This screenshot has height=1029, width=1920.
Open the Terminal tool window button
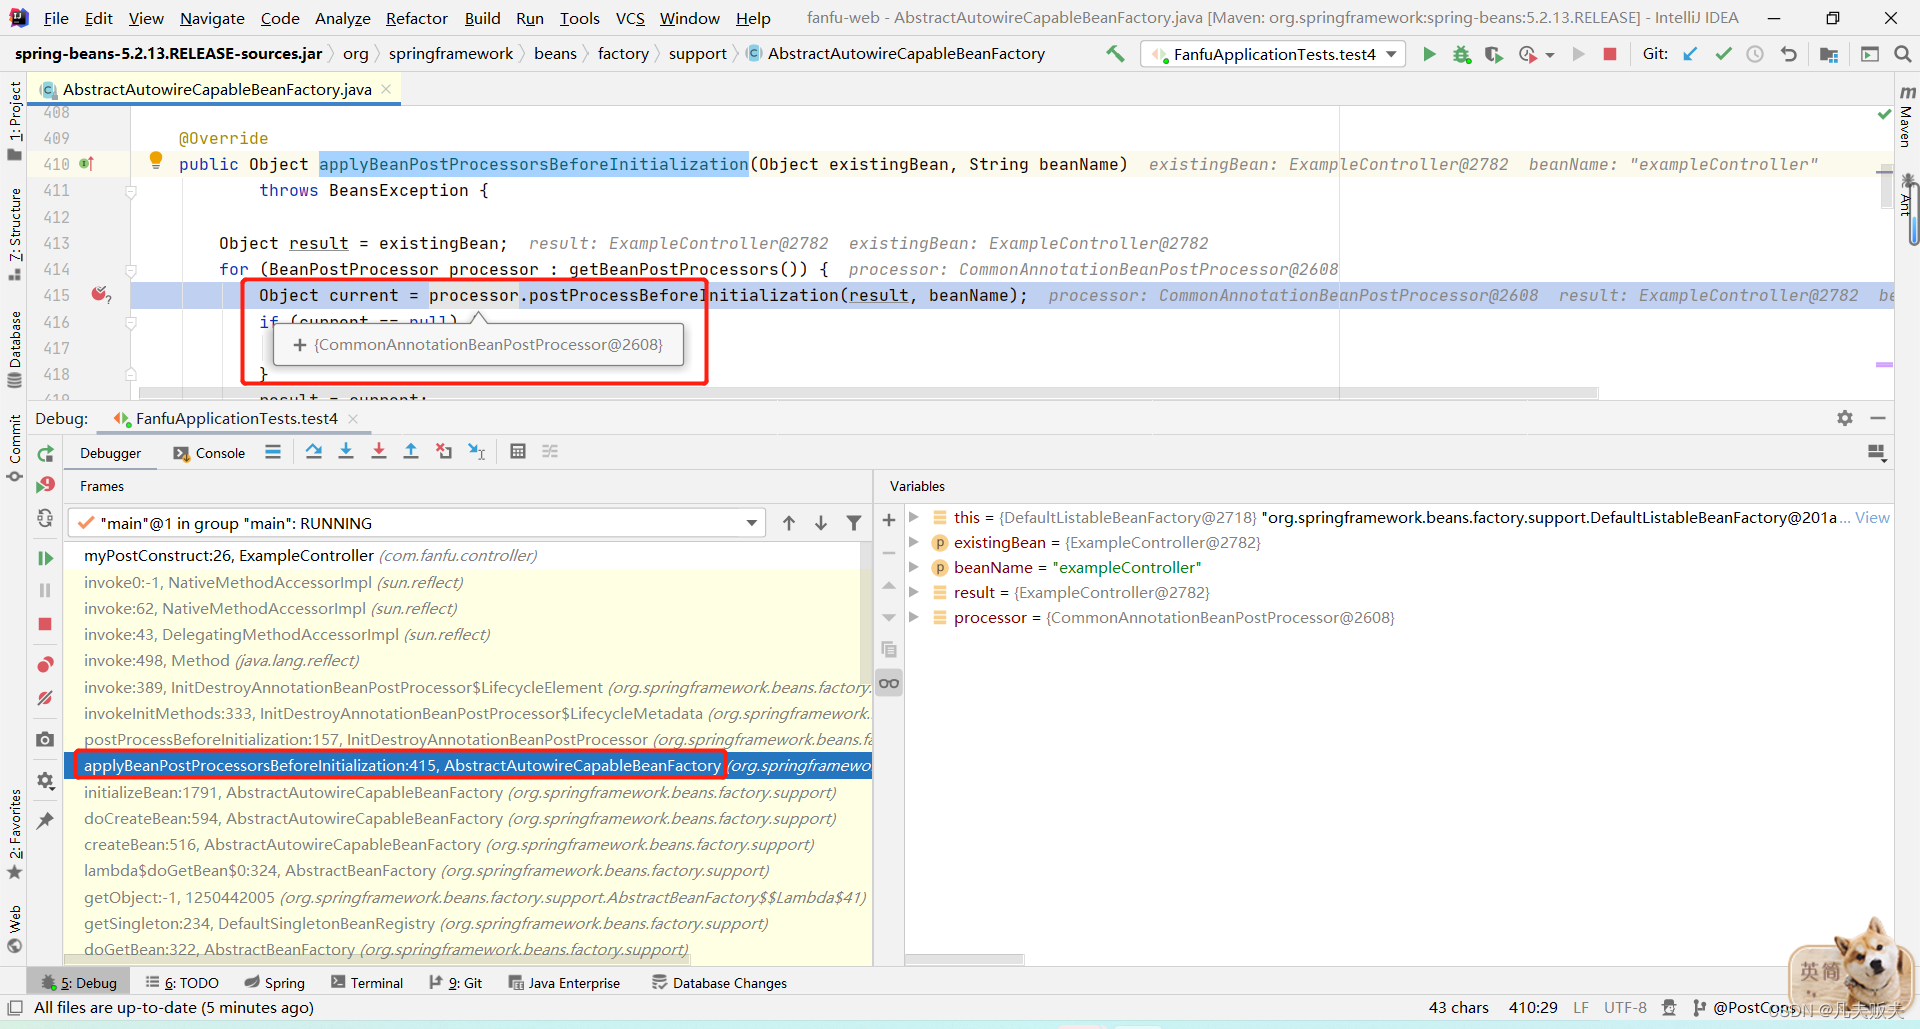[367, 983]
